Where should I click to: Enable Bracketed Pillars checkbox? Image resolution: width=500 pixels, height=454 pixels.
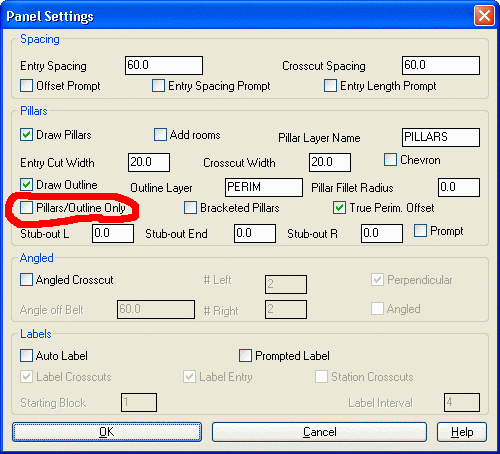point(190,208)
